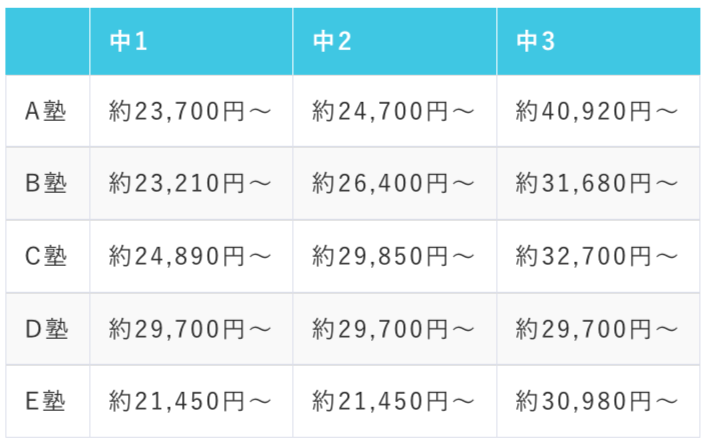This screenshot has height=445, width=708.
Task: Click E塾 中3 price 約30,980円
Action: pos(597,401)
